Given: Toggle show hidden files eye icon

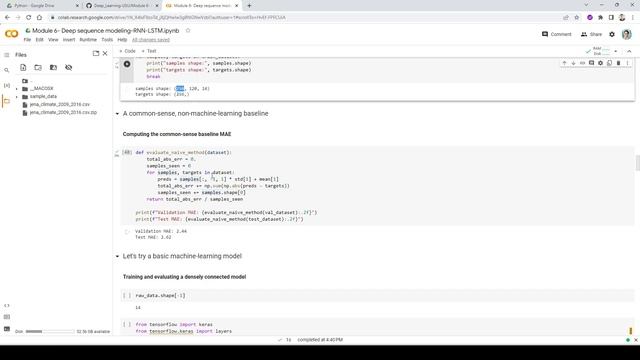Looking at the screenshot, I should 69,67.
